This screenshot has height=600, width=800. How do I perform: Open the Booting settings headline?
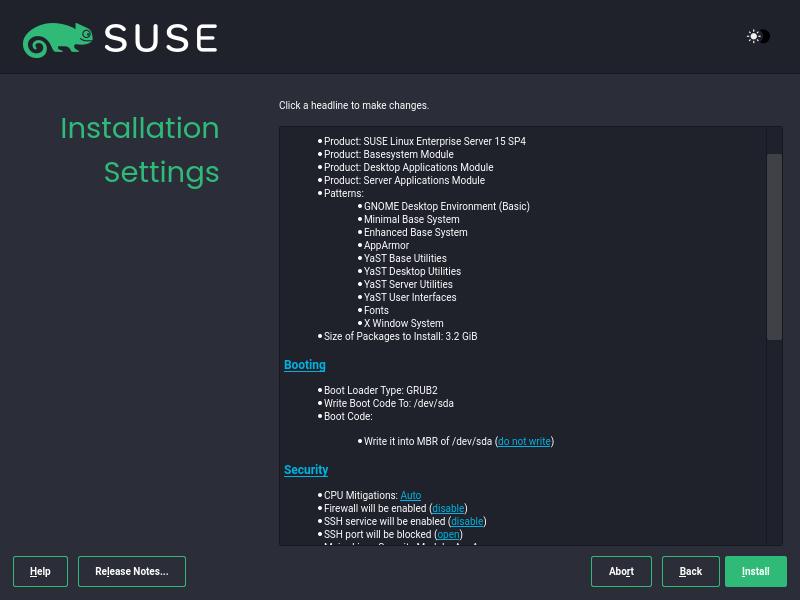coord(304,364)
